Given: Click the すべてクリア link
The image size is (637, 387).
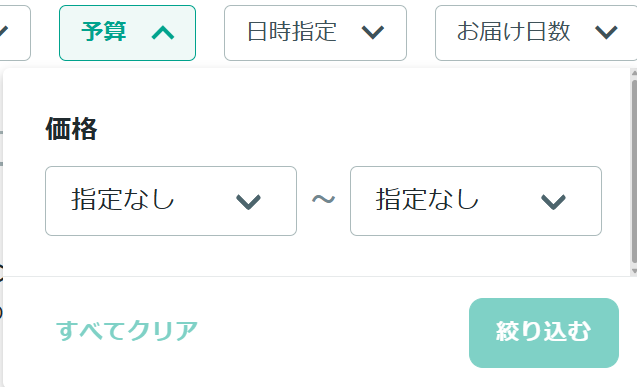Looking at the screenshot, I should [127, 331].
